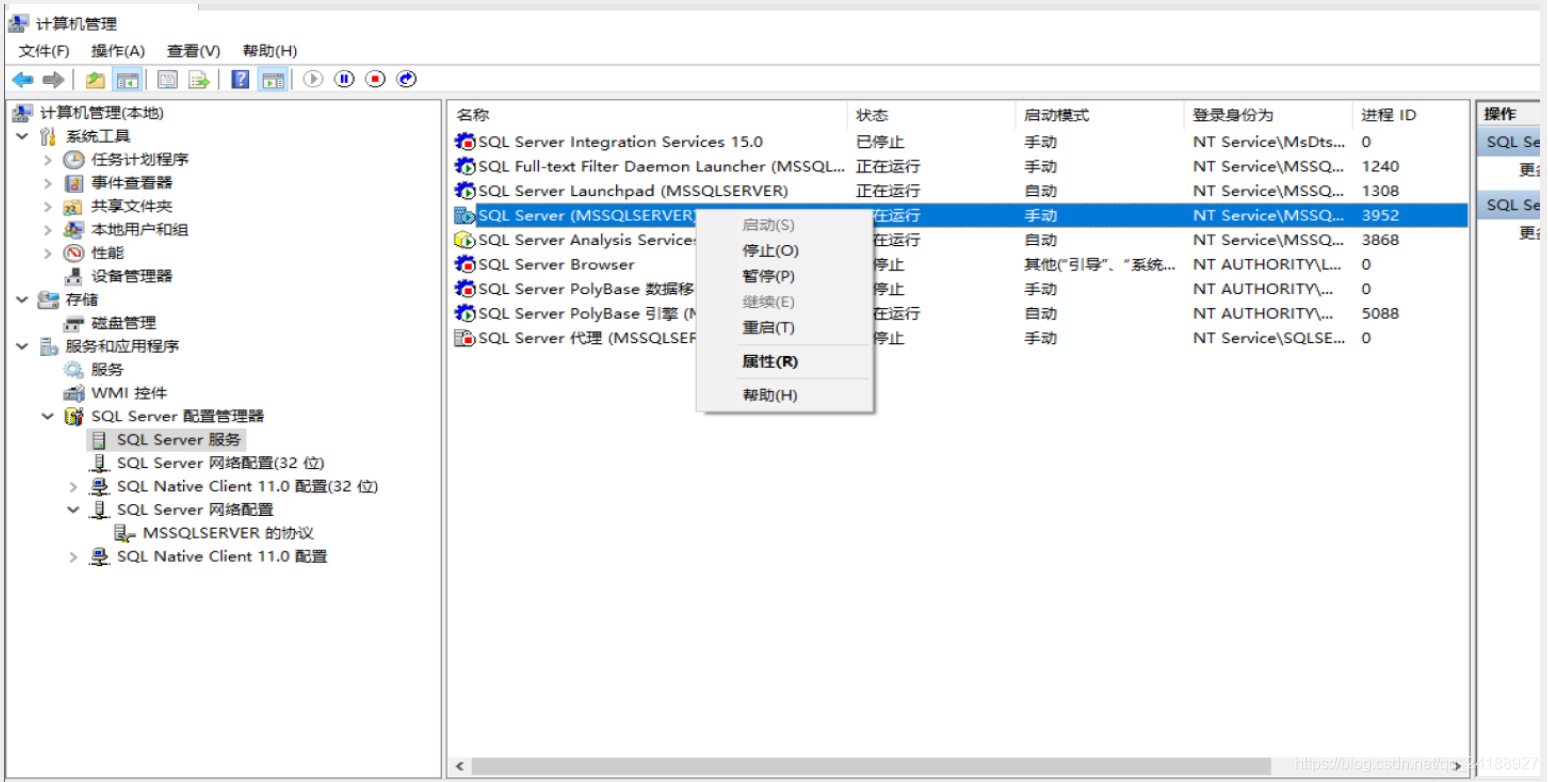1548x782 pixels.
Task: Collapse the 系统工具 tree node
Action: pyautogui.click(x=23, y=136)
